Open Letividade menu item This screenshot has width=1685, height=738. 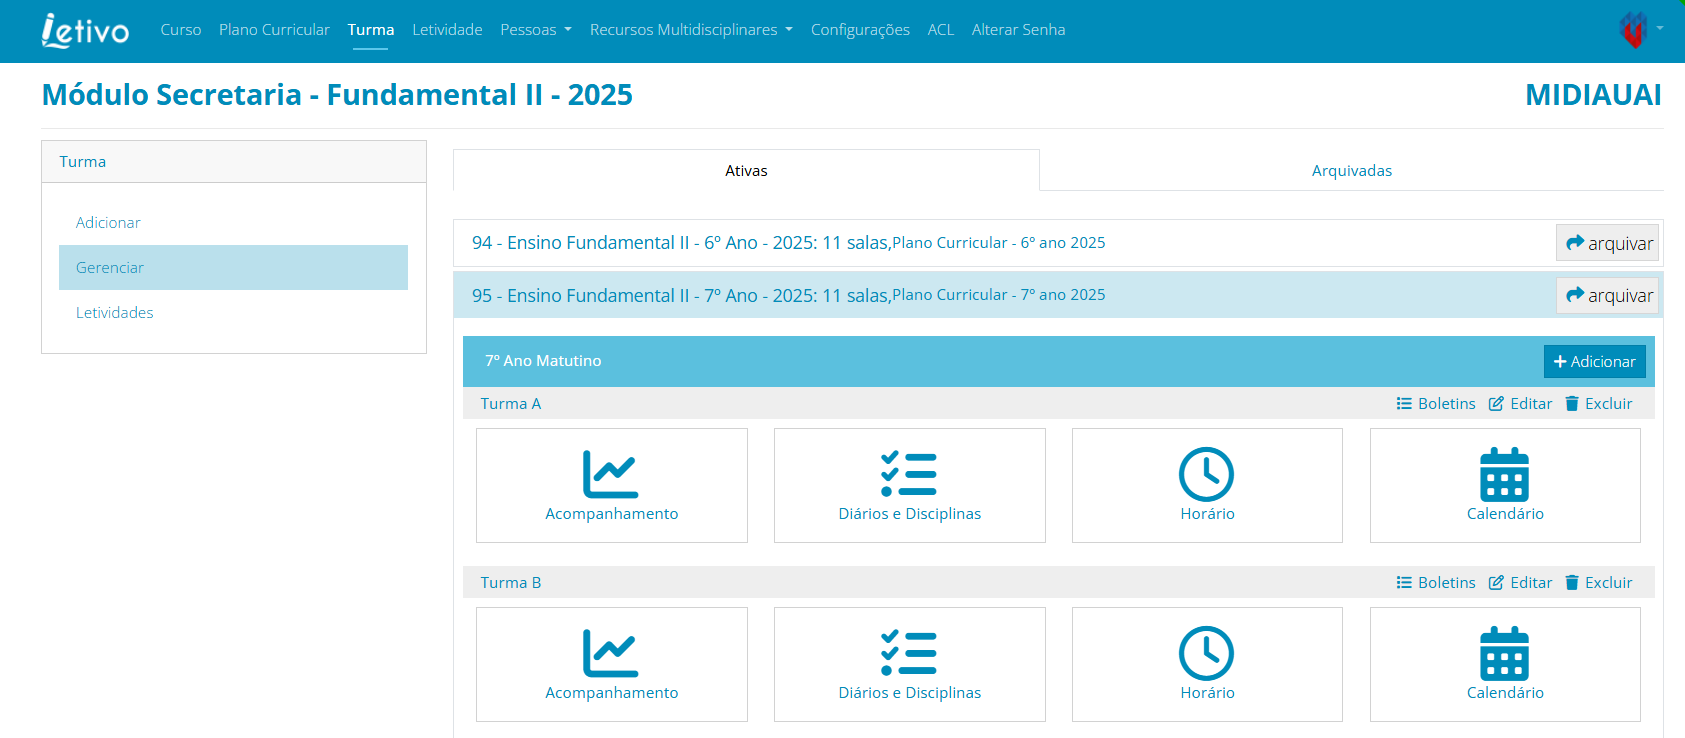(x=447, y=30)
